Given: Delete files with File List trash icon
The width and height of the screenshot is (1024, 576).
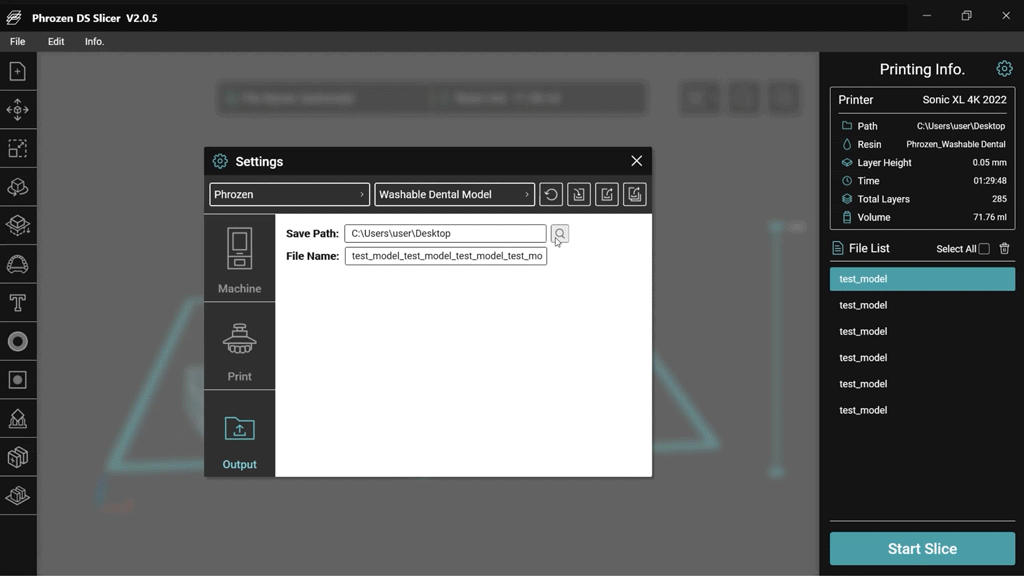Looking at the screenshot, I should click(1004, 248).
